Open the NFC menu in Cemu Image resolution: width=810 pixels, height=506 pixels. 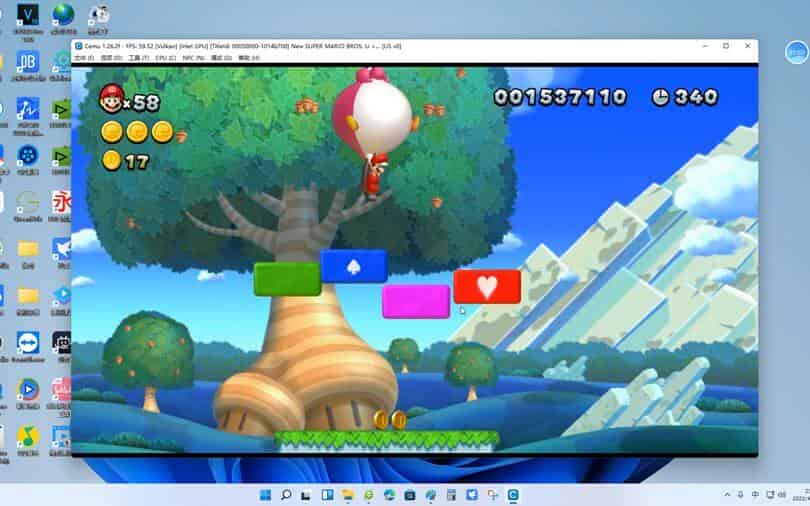coord(193,58)
